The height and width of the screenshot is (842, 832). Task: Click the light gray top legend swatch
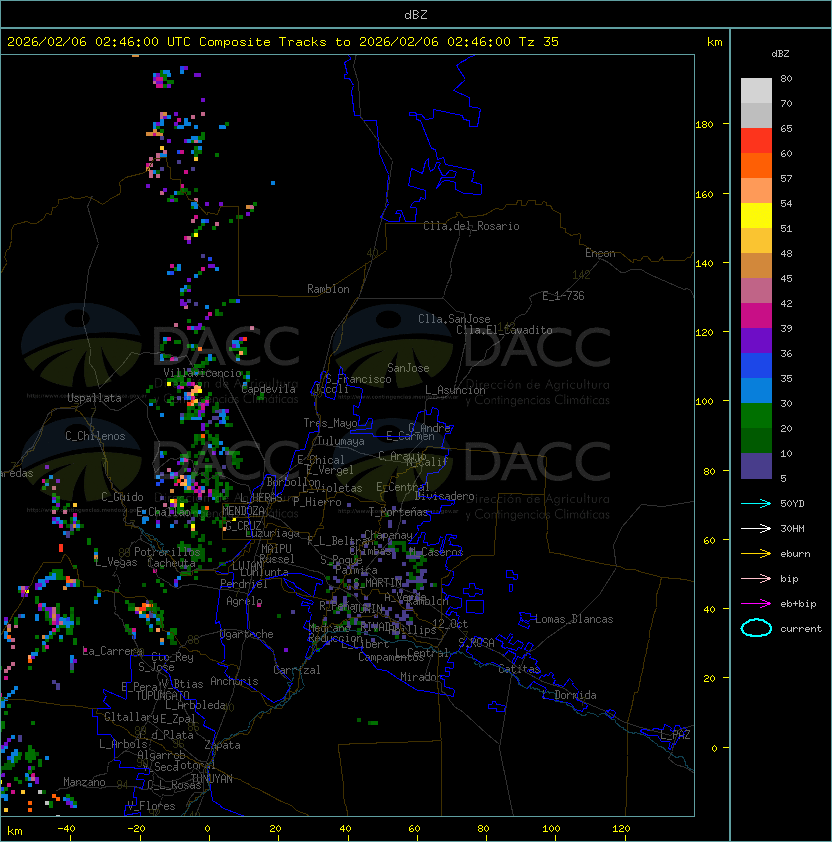pos(756,90)
